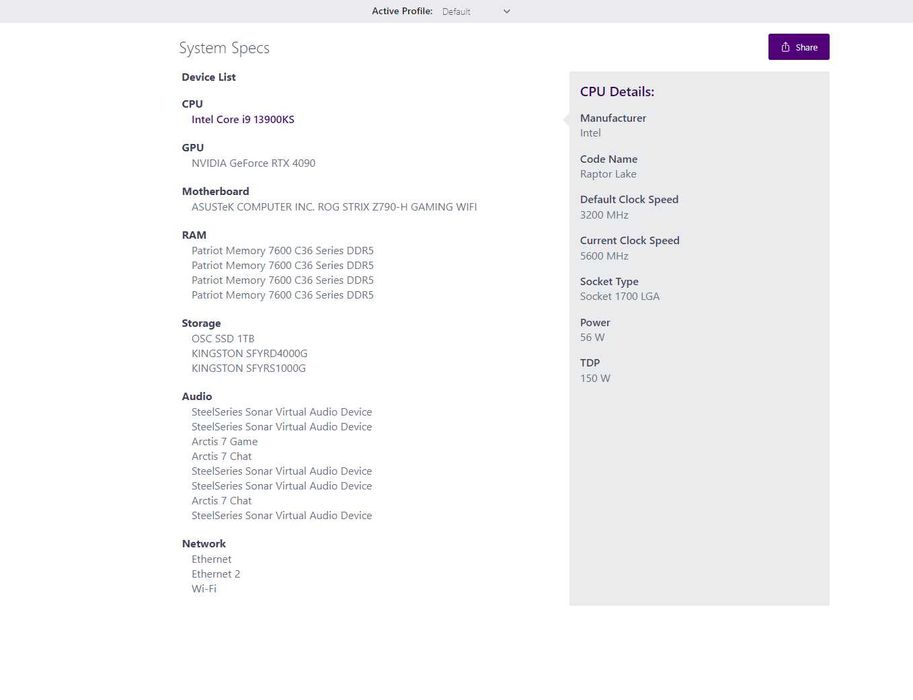Select Ethernet 2 network adapter
This screenshot has width=913, height=700.
tap(215, 574)
